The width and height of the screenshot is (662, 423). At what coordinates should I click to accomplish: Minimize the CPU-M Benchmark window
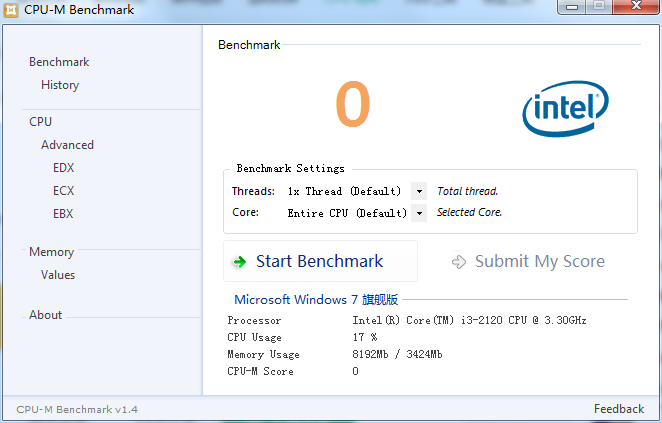point(572,6)
